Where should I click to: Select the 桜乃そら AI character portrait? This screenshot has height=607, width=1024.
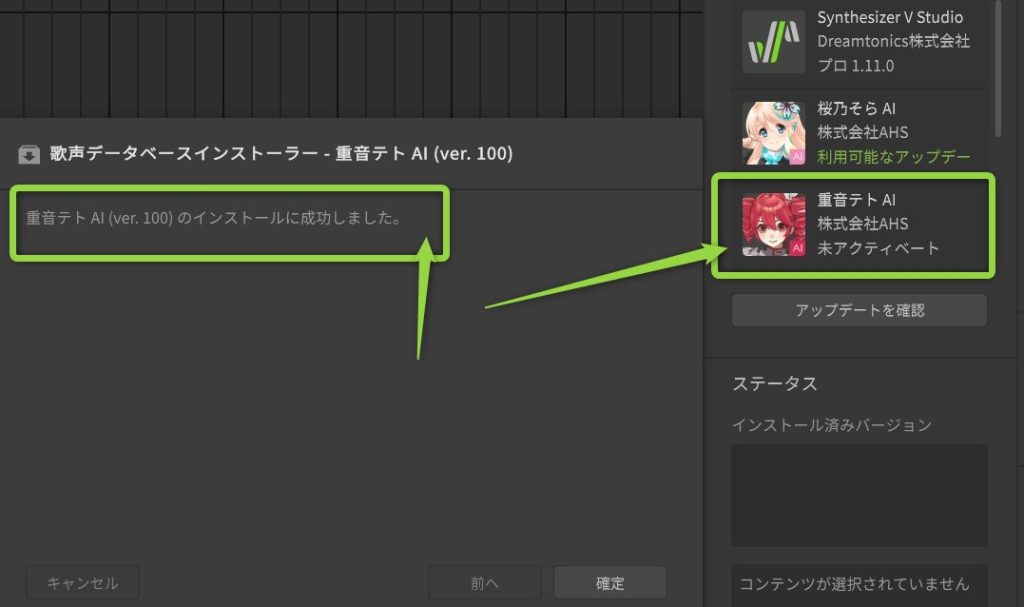tap(773, 133)
